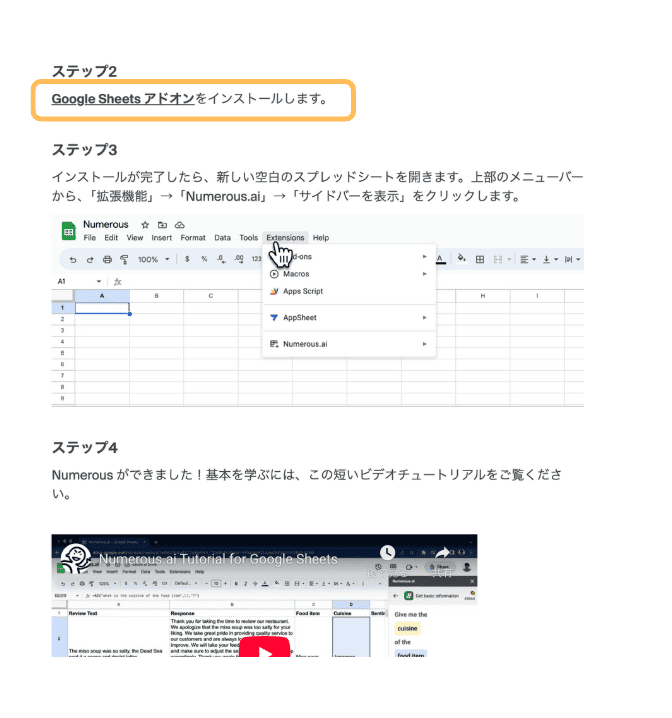Click the Borders icon
The width and height of the screenshot is (672, 718).
480,260
